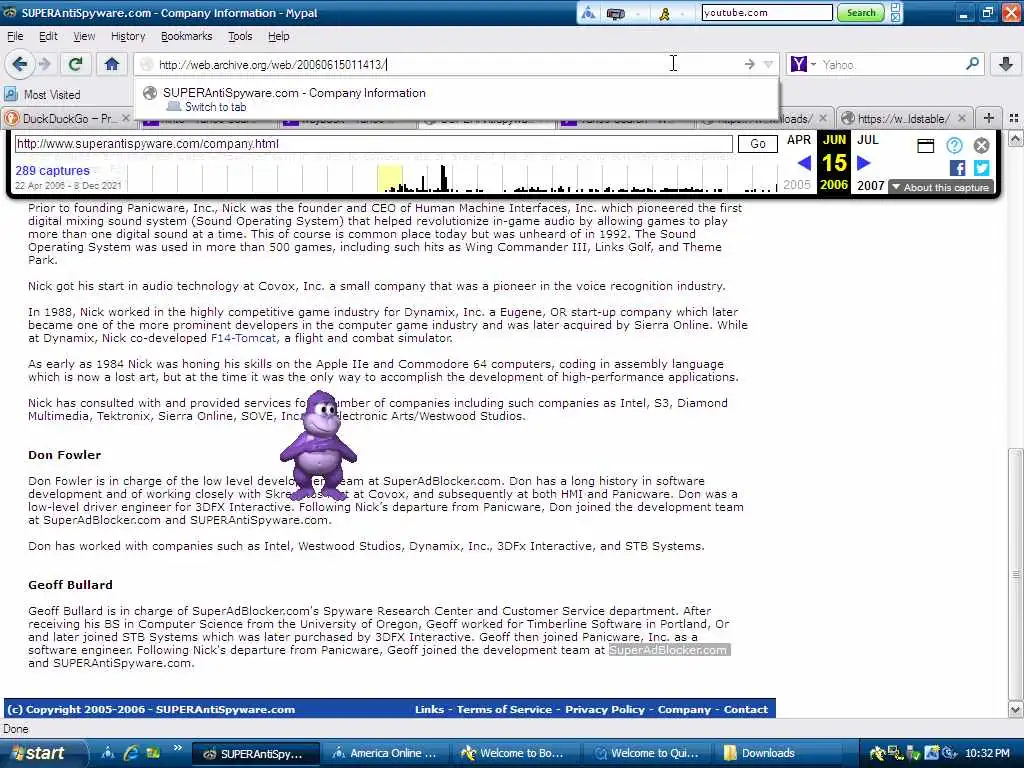Open the Terms of Service footer link

point(504,709)
